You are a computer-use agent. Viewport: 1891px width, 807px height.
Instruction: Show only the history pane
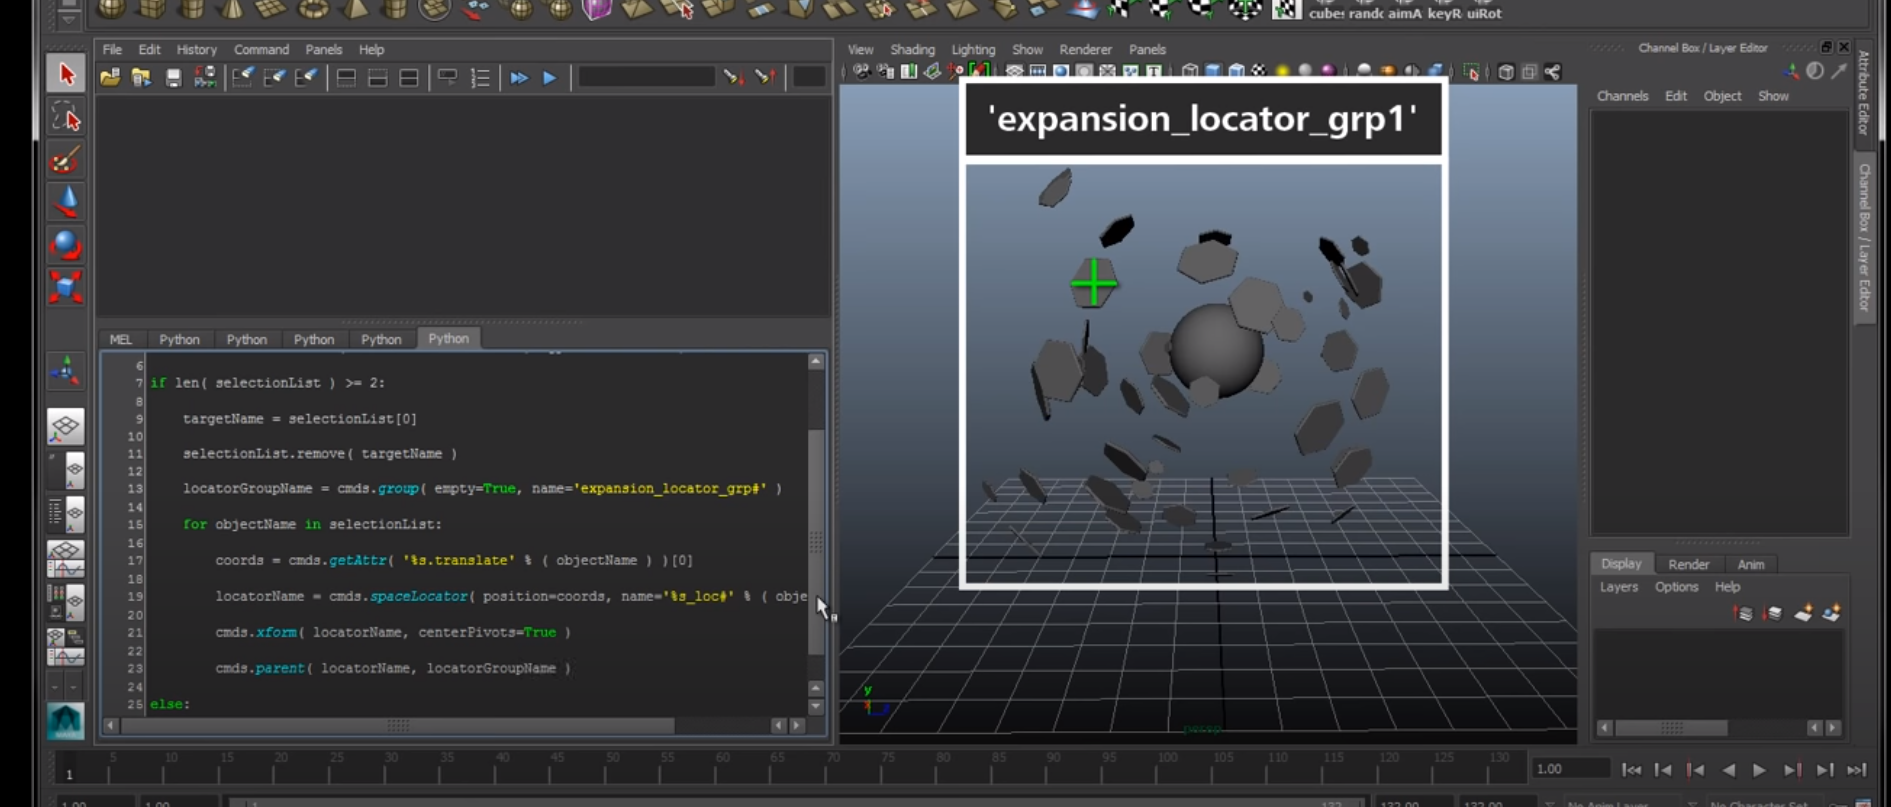click(x=345, y=78)
